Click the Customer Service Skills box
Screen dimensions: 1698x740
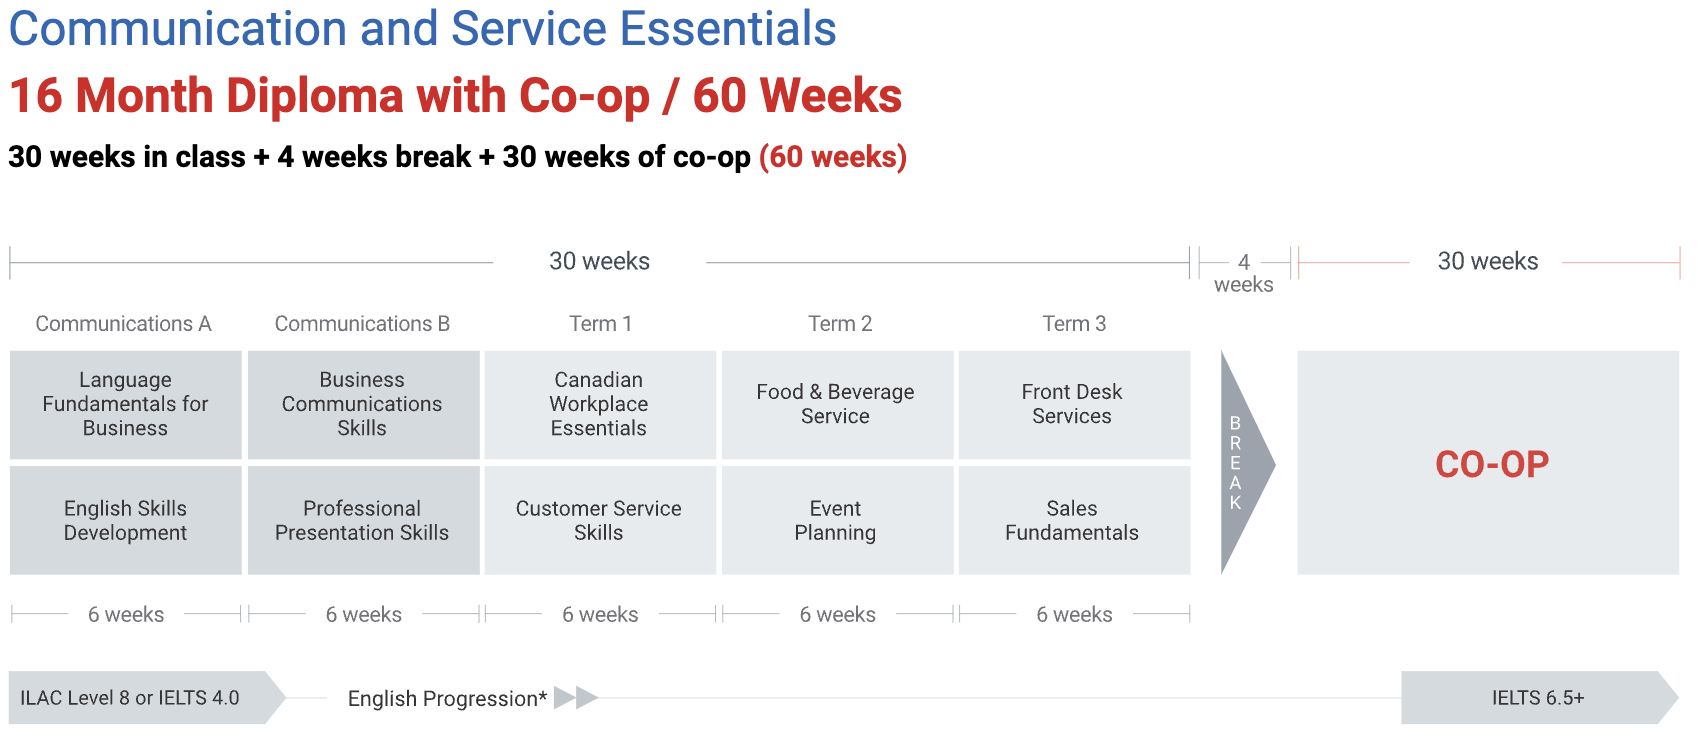pyautogui.click(x=600, y=520)
